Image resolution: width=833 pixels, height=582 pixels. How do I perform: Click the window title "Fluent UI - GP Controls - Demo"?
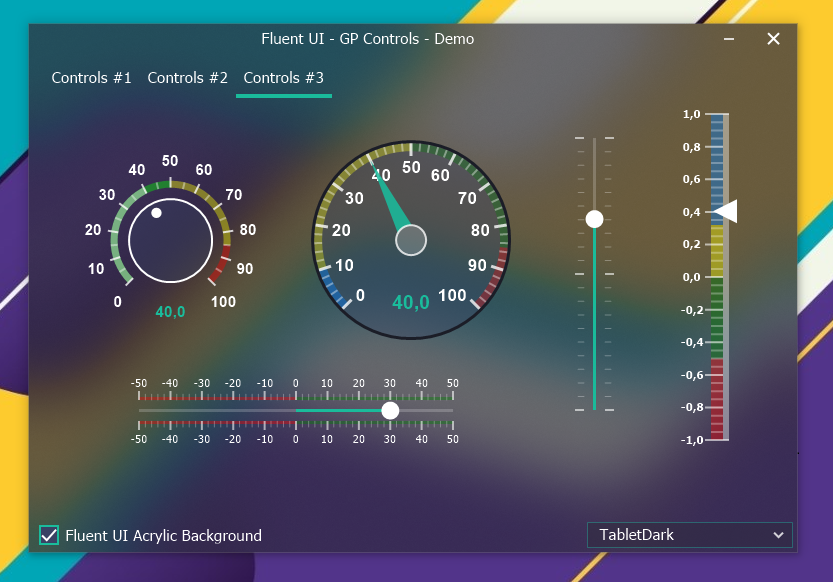point(368,39)
